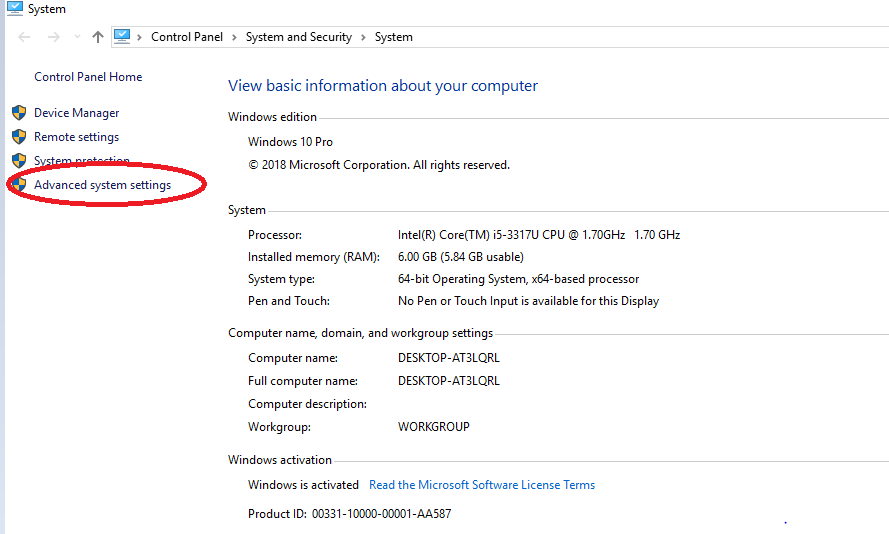Open the recent locations dropdown arrow
The image size is (889, 534).
click(x=78, y=37)
